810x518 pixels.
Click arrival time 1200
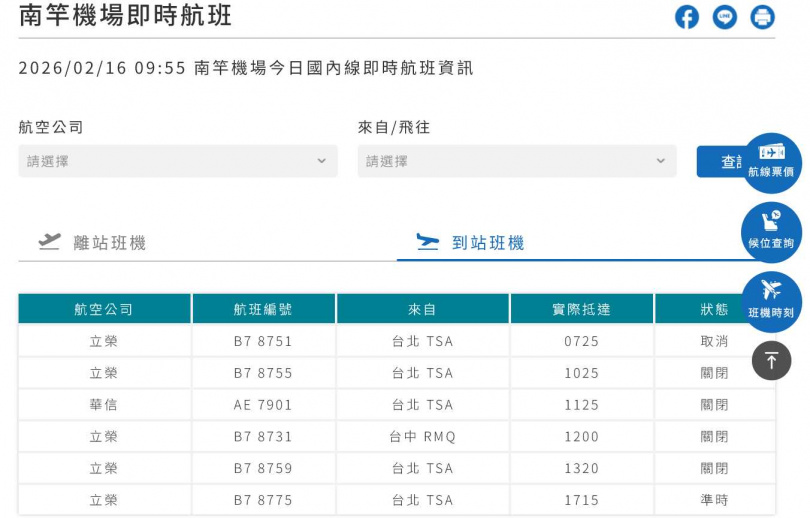pyautogui.click(x=582, y=437)
